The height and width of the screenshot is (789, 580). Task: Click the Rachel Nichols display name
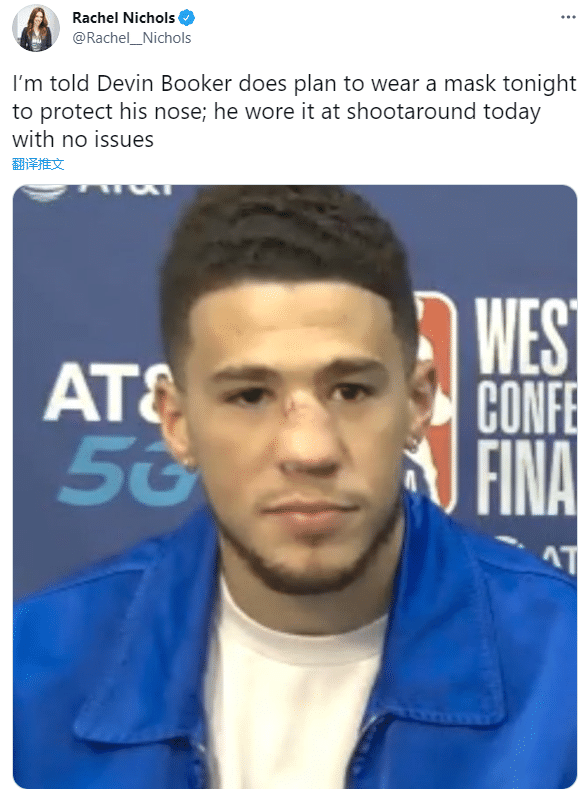[123, 18]
